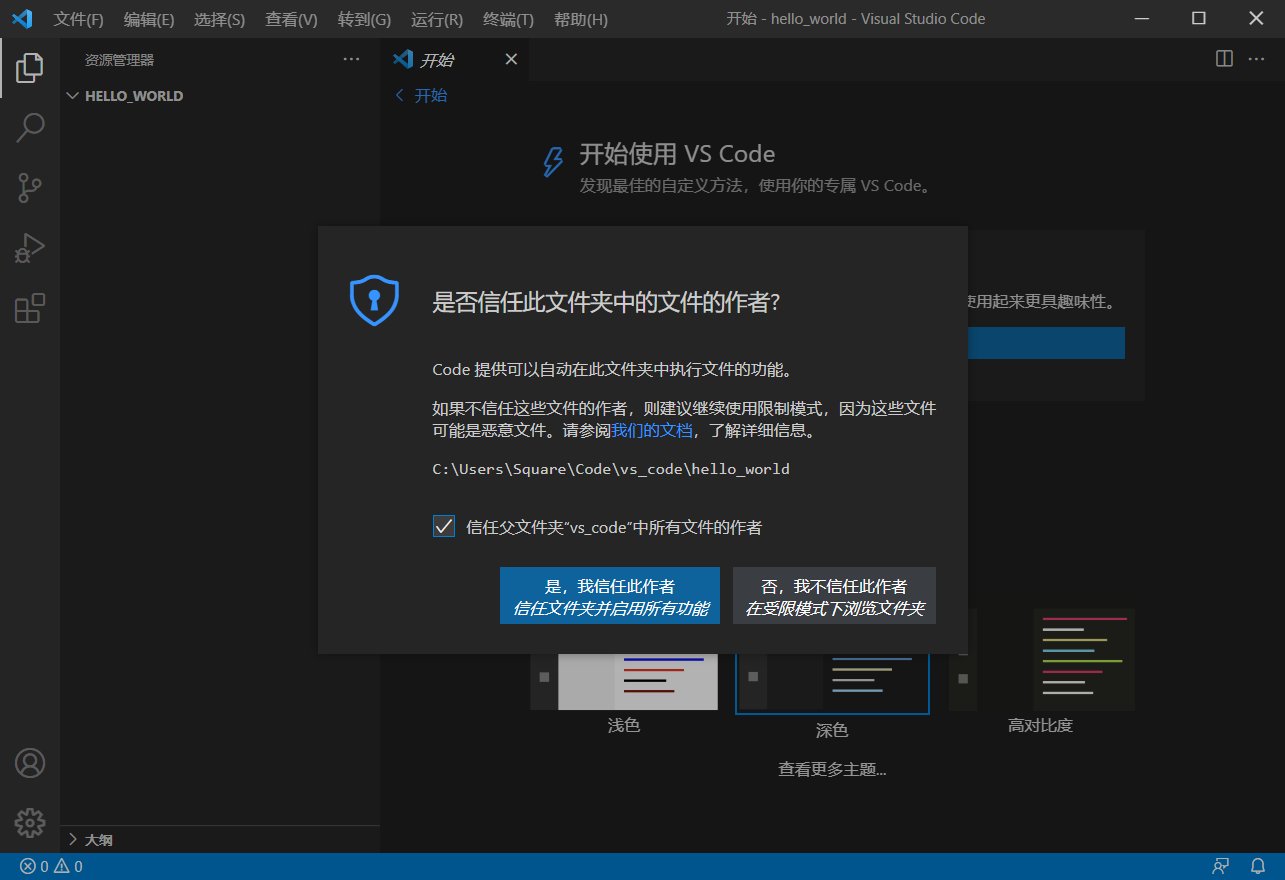The image size is (1285, 880).
Task: Click 查看更多主题... link
Action: [x=832, y=769]
